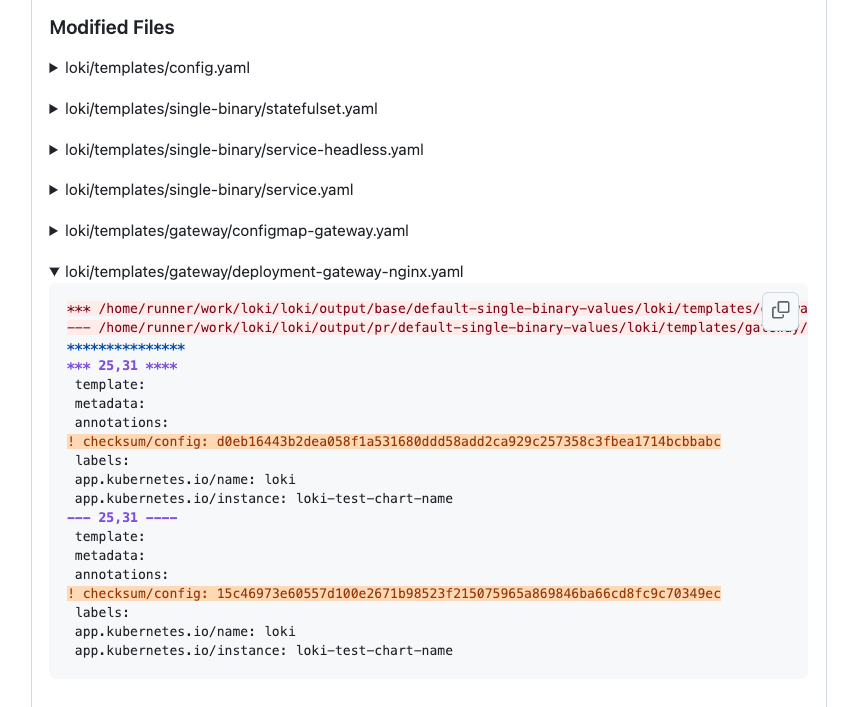Expand the single-binary/service-headless.yaml disclosure triangle

(54, 150)
